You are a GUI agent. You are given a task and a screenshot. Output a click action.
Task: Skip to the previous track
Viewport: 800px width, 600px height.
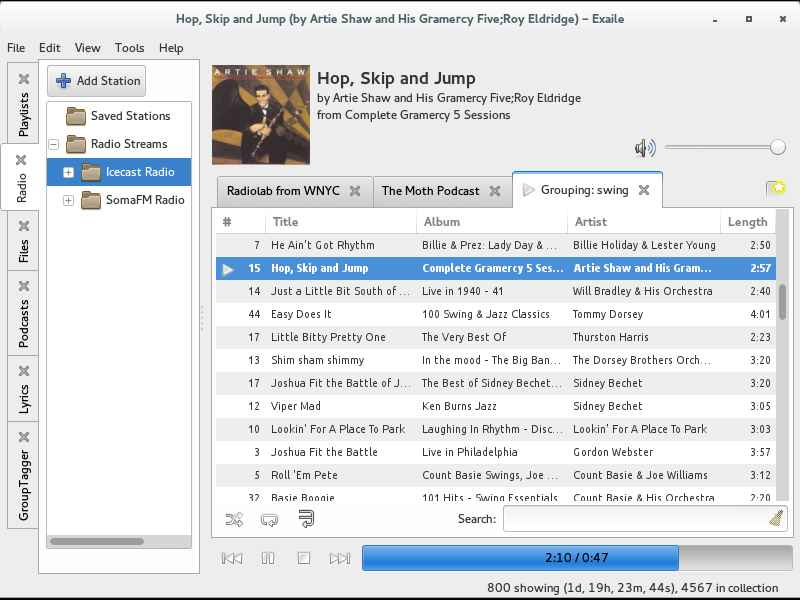pyautogui.click(x=232, y=558)
